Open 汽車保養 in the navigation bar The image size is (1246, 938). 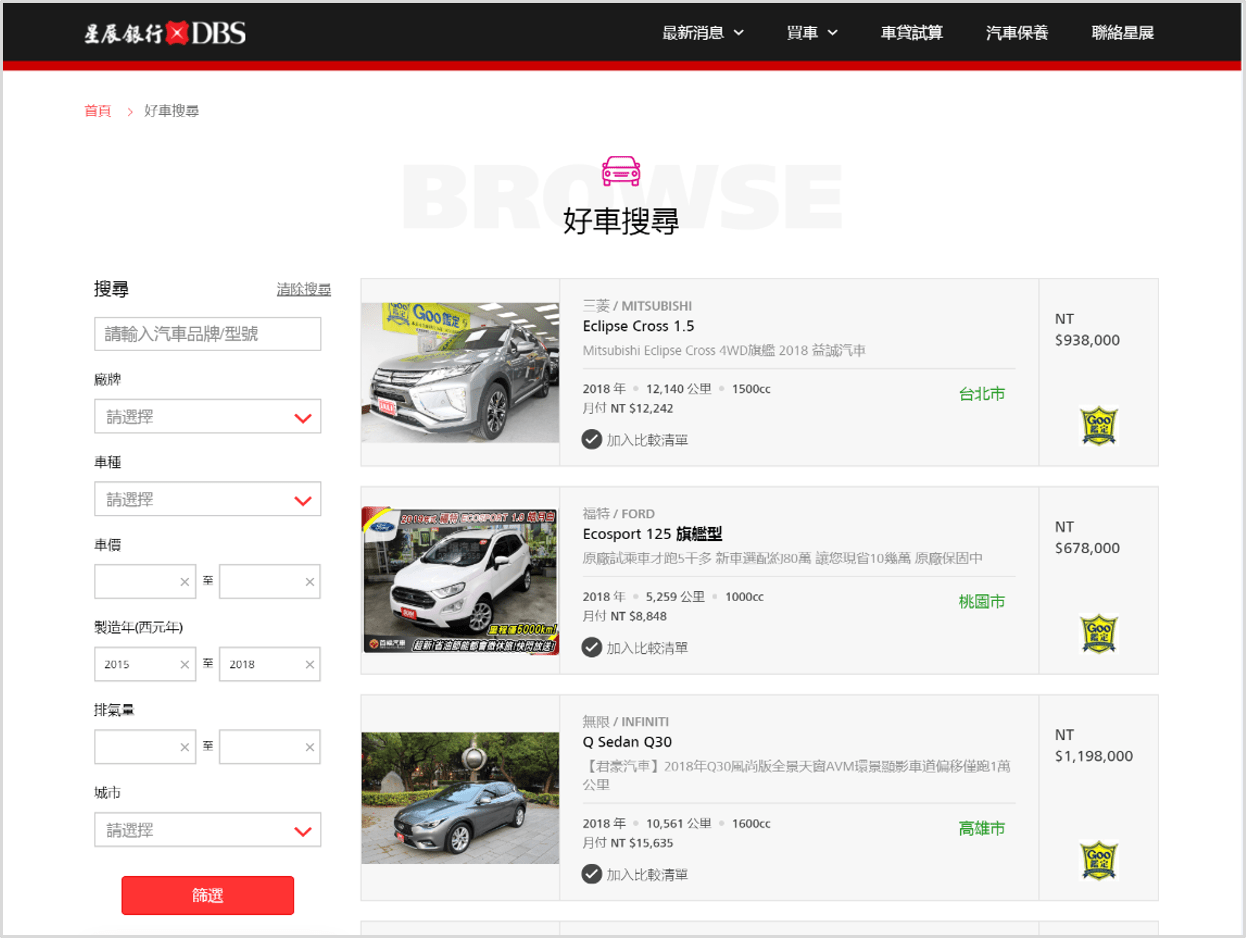click(x=1017, y=33)
